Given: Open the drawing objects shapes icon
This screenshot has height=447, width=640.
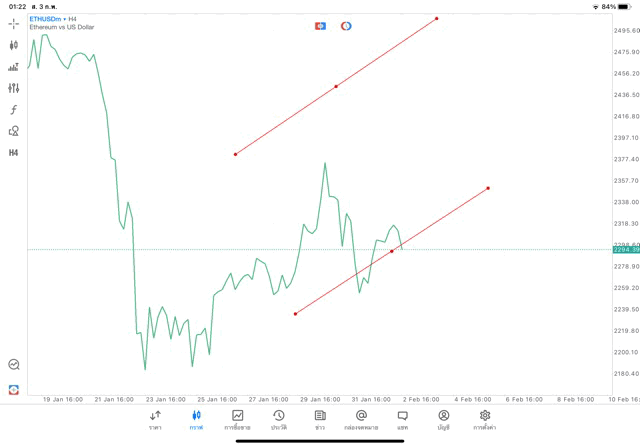Looking at the screenshot, I should coord(14,131).
